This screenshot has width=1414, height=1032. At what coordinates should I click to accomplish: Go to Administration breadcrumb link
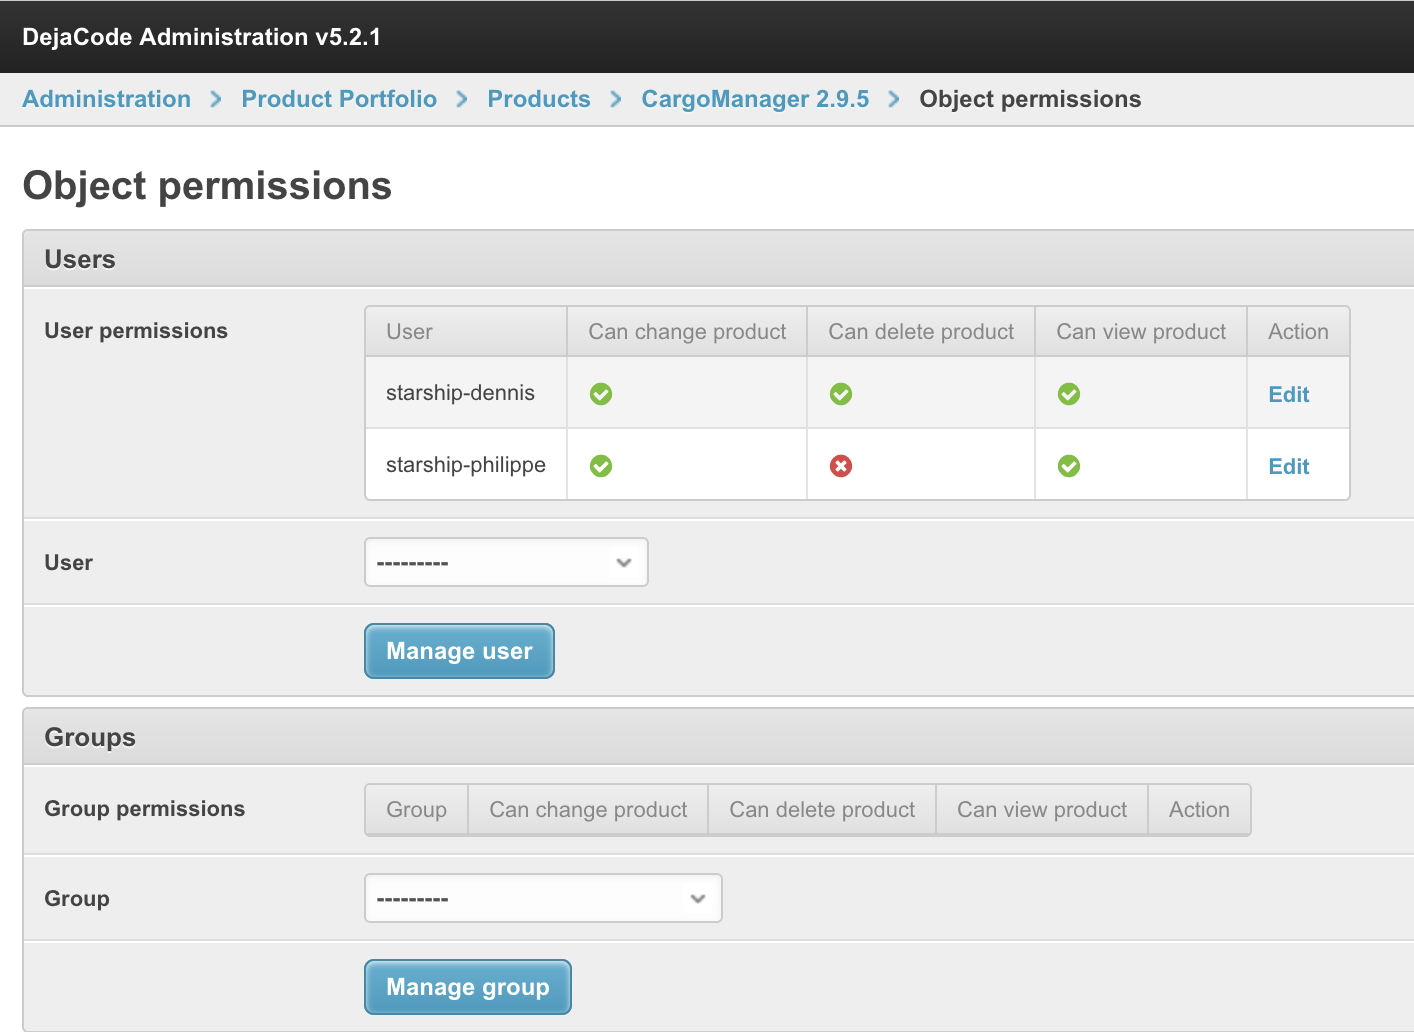(x=107, y=99)
